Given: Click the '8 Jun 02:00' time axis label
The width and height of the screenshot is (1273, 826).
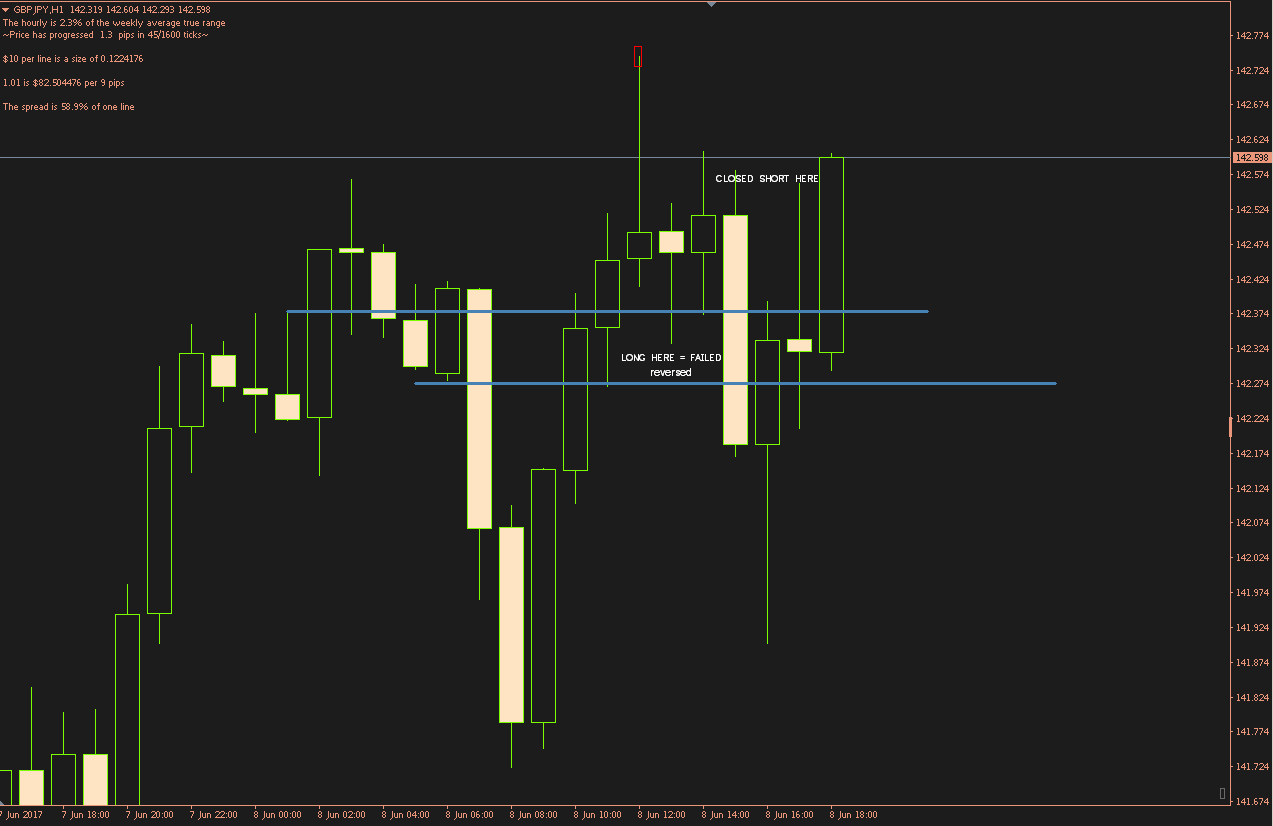Looking at the screenshot, I should point(342,815).
